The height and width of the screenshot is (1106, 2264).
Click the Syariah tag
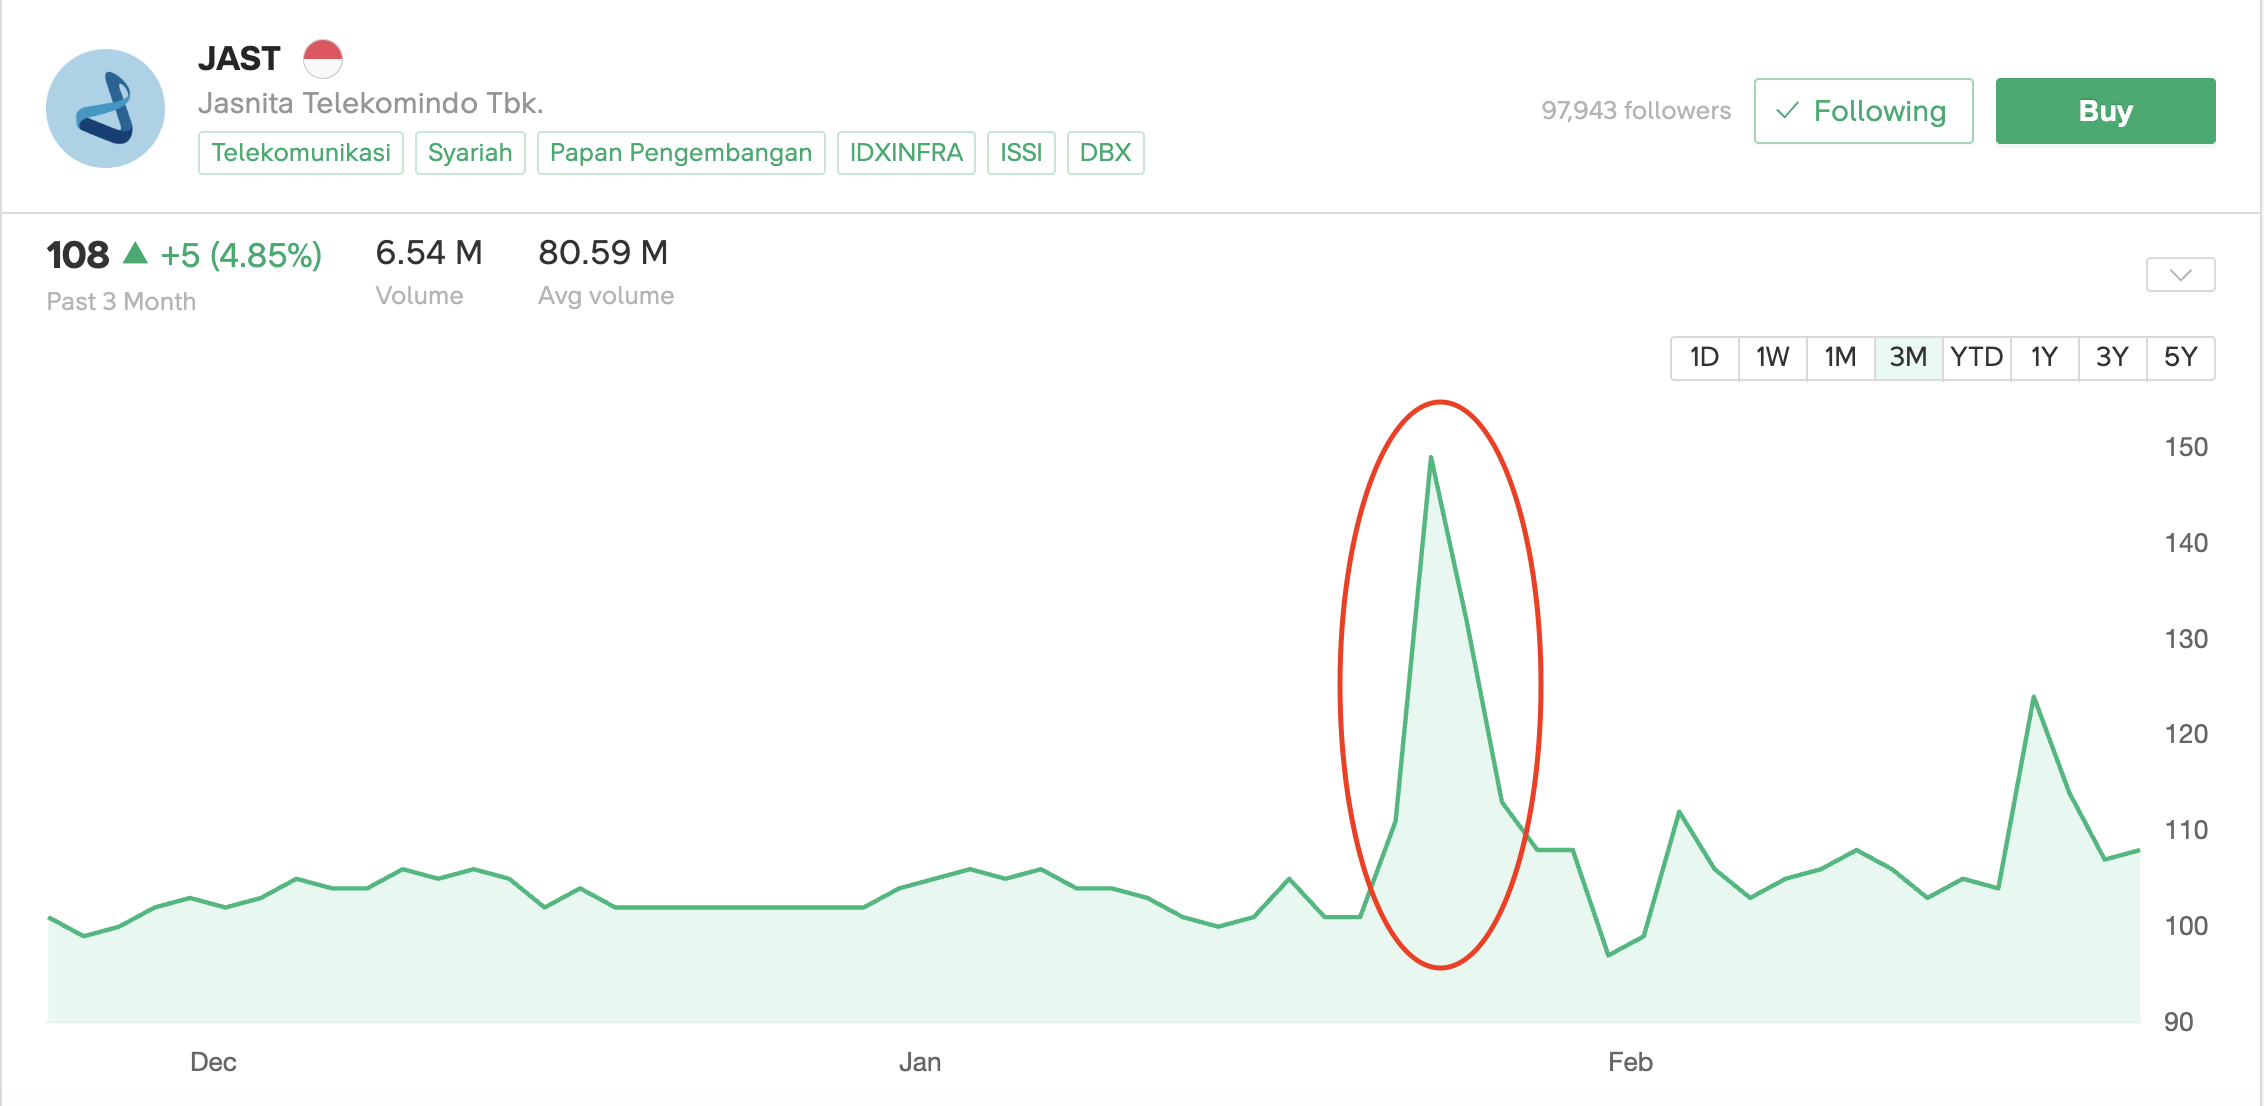click(x=470, y=153)
